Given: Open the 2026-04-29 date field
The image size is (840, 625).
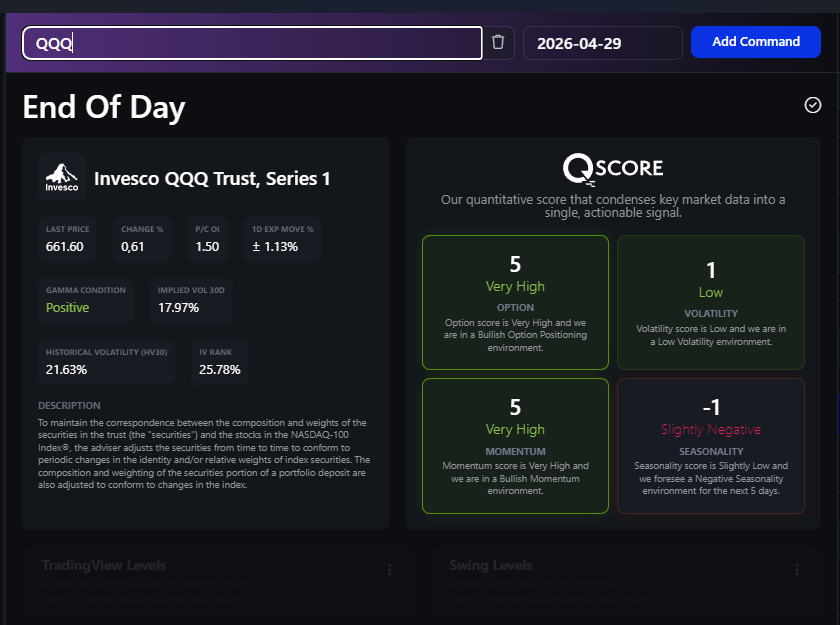Looking at the screenshot, I should pyautogui.click(x=603, y=43).
